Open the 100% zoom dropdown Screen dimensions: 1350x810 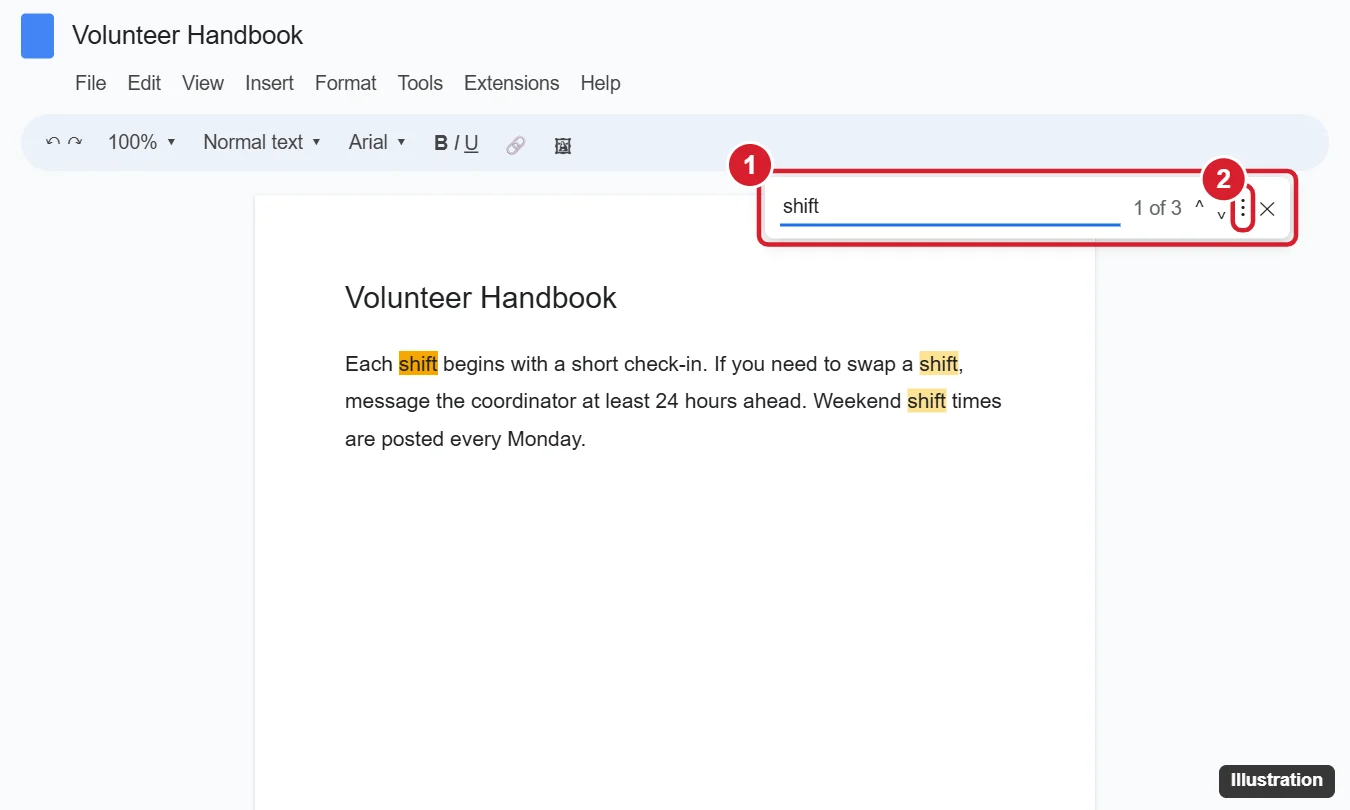point(142,142)
